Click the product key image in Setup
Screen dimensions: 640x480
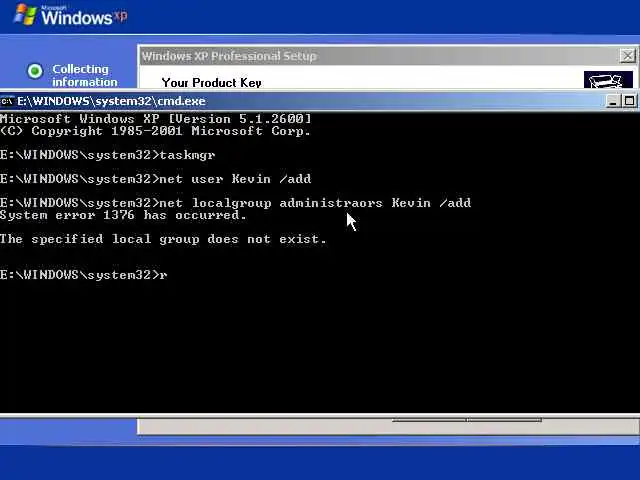pyautogui.click(x=608, y=80)
